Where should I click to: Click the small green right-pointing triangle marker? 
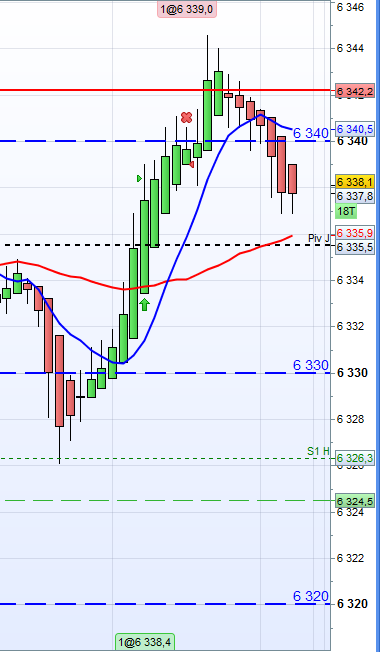click(x=139, y=178)
